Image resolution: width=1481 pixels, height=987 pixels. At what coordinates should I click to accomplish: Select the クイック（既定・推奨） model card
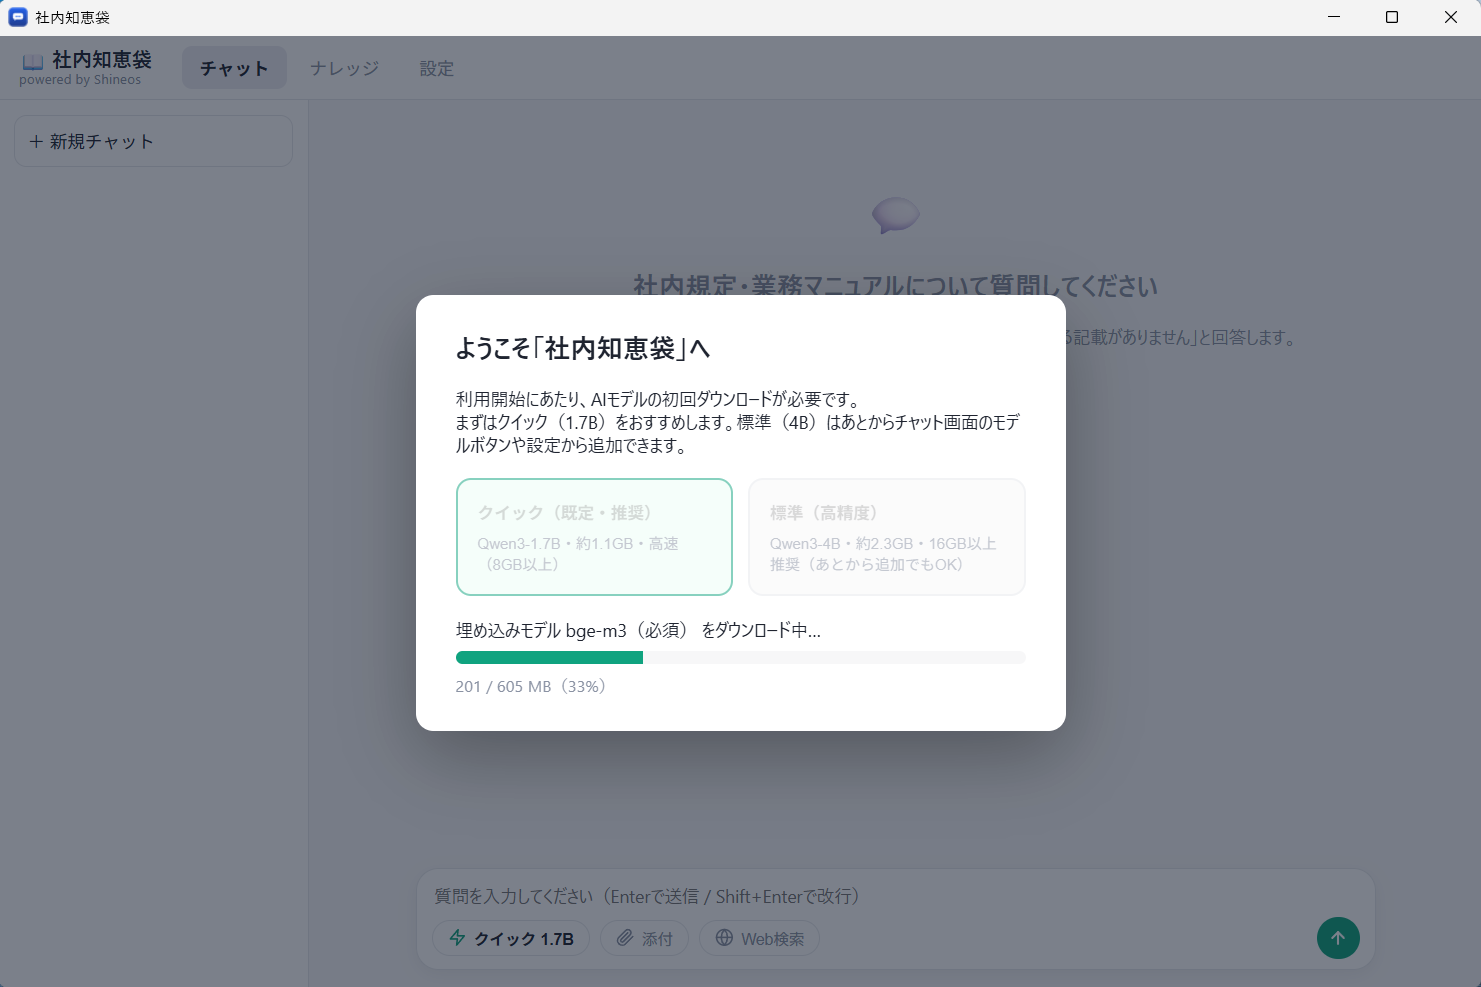(594, 537)
